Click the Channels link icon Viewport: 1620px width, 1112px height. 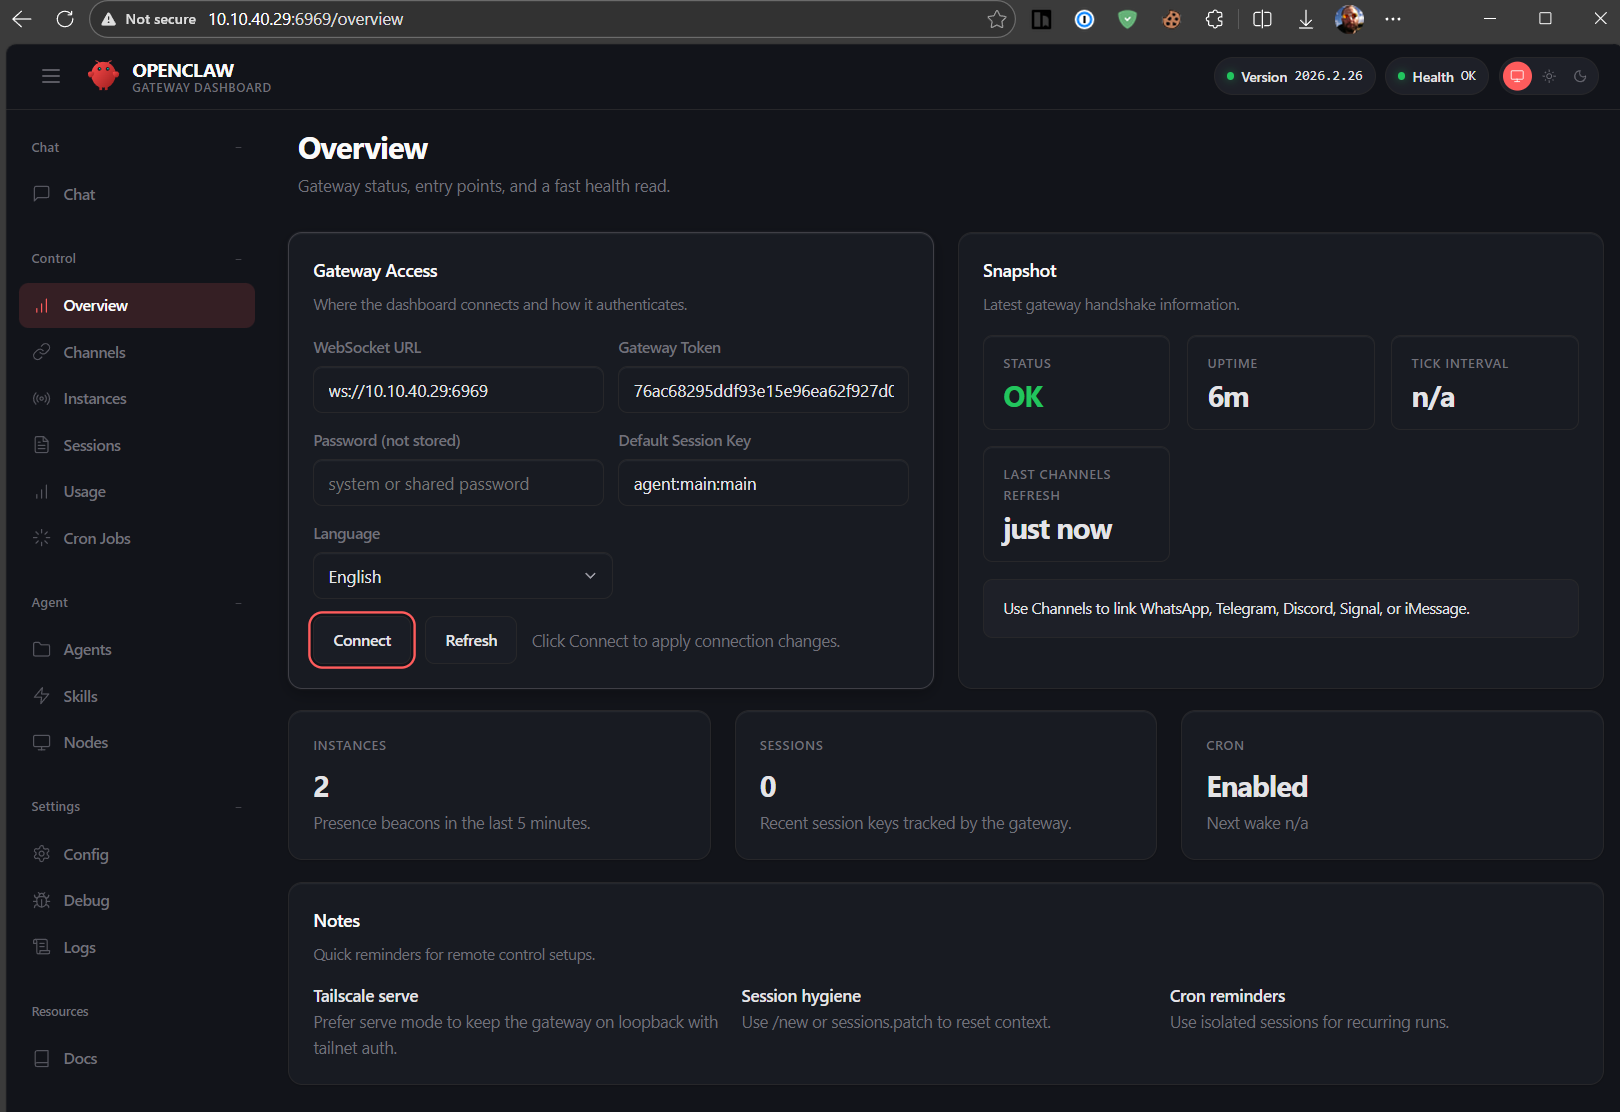(x=42, y=352)
